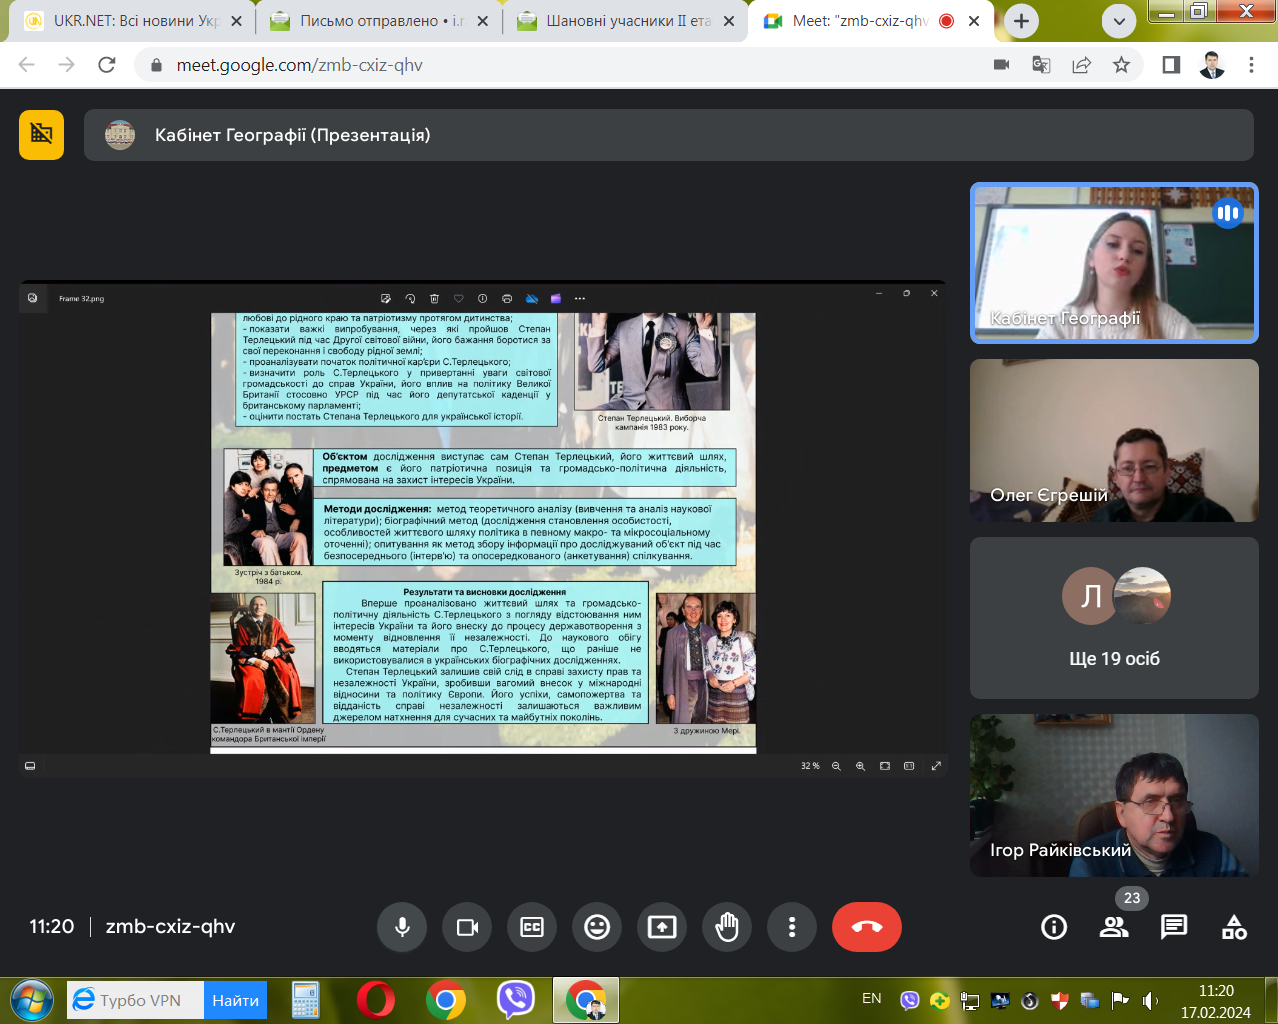1278x1024 pixels.
Task: Expand the Chrome tab search dropdown
Action: pyautogui.click(x=1119, y=21)
